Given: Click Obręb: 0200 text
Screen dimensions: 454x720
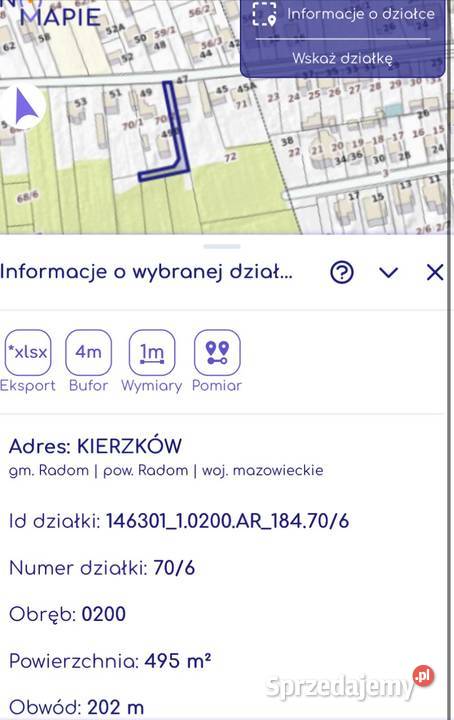Looking at the screenshot, I should (x=67, y=614).
